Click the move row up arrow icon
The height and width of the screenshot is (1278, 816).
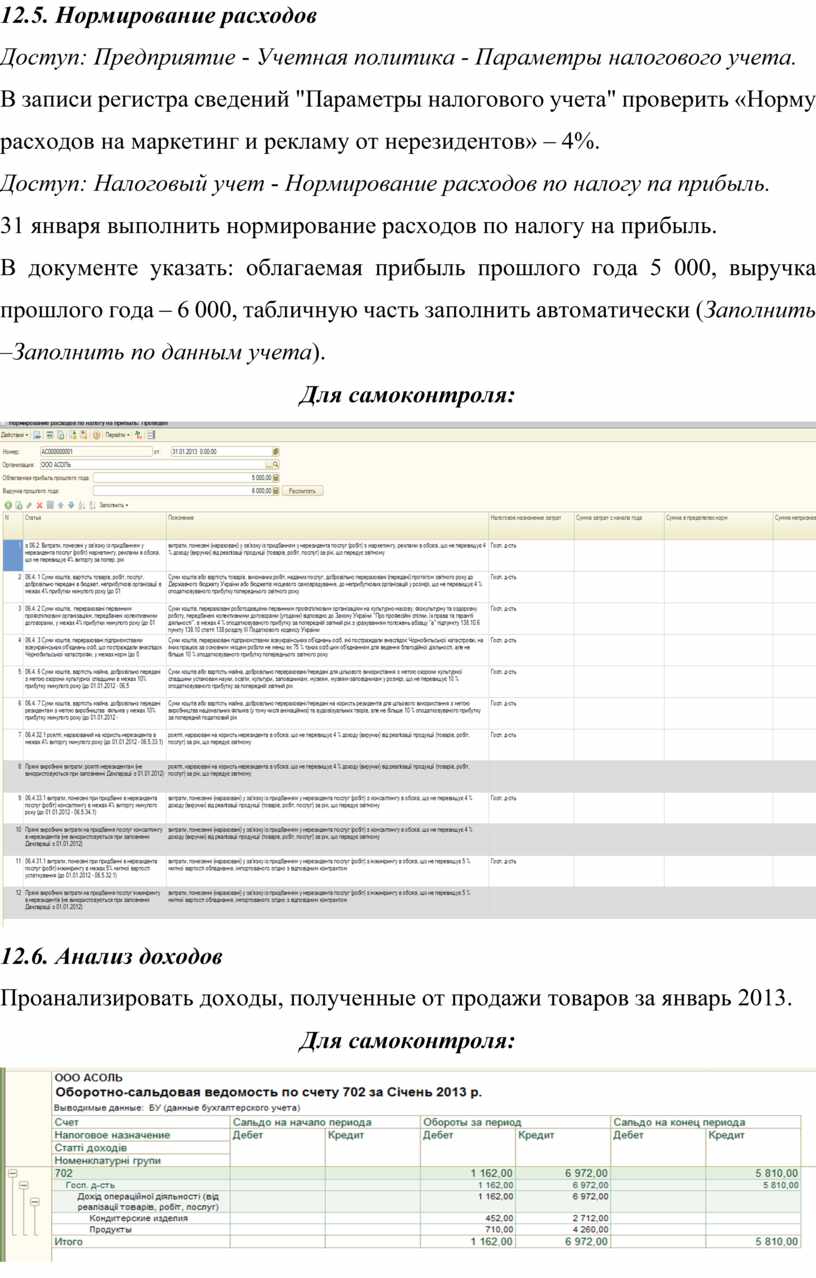click(x=60, y=505)
